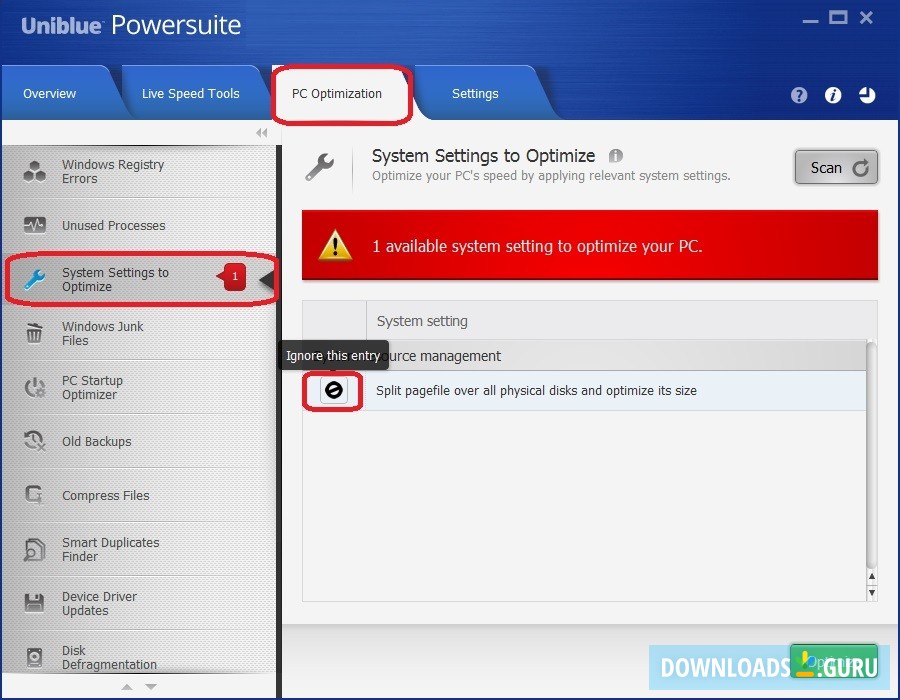Open Windows Registry Errors section
The image size is (900, 700).
tap(140, 172)
